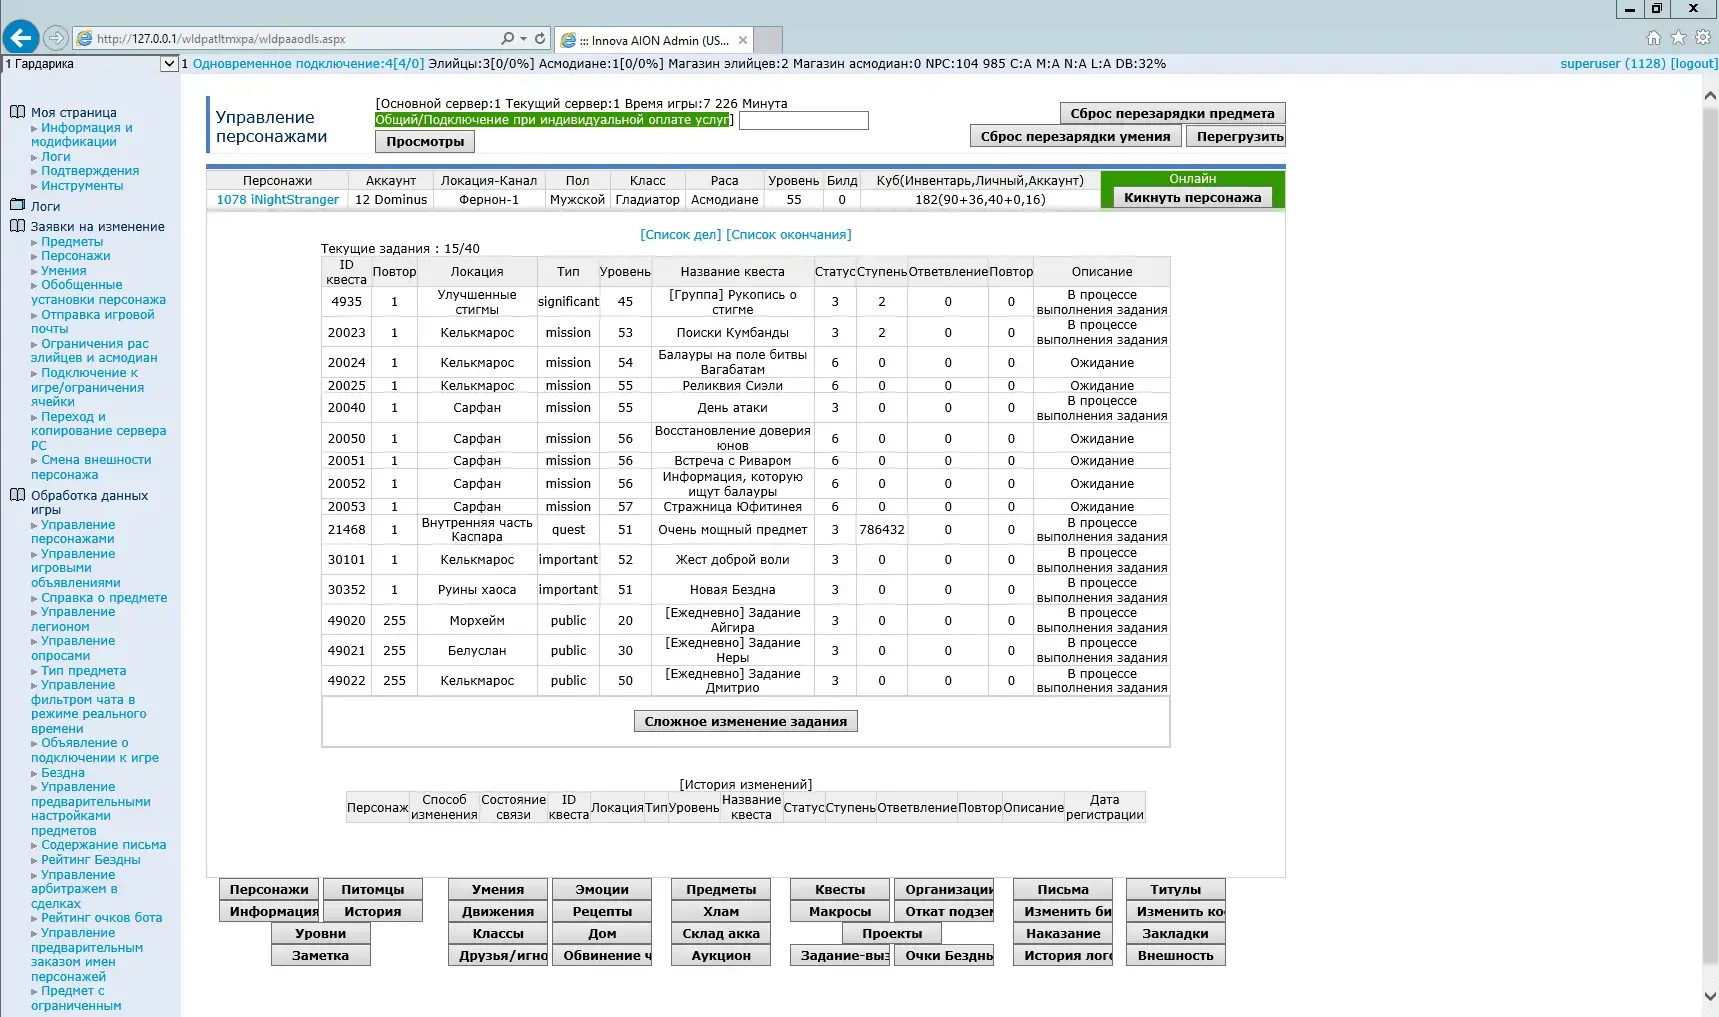
Task: Click the browser URL address field
Action: point(295,39)
